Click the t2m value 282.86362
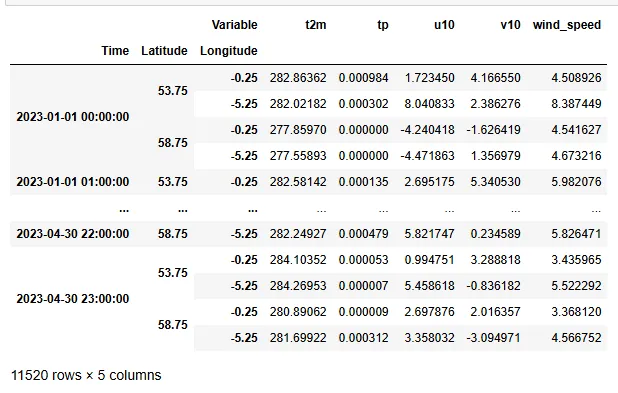This screenshot has width=618, height=393. (298, 78)
